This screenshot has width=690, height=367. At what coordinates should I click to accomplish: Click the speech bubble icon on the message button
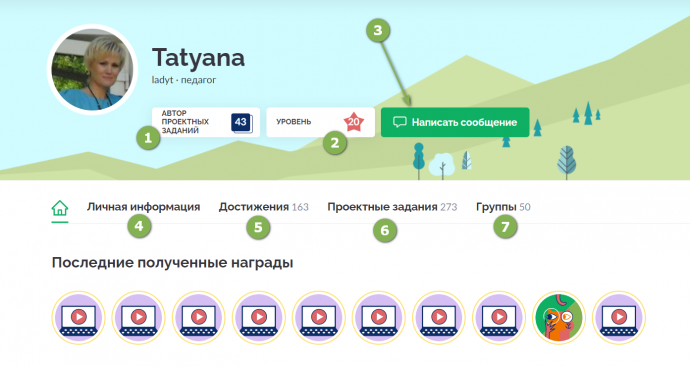pyautogui.click(x=400, y=122)
